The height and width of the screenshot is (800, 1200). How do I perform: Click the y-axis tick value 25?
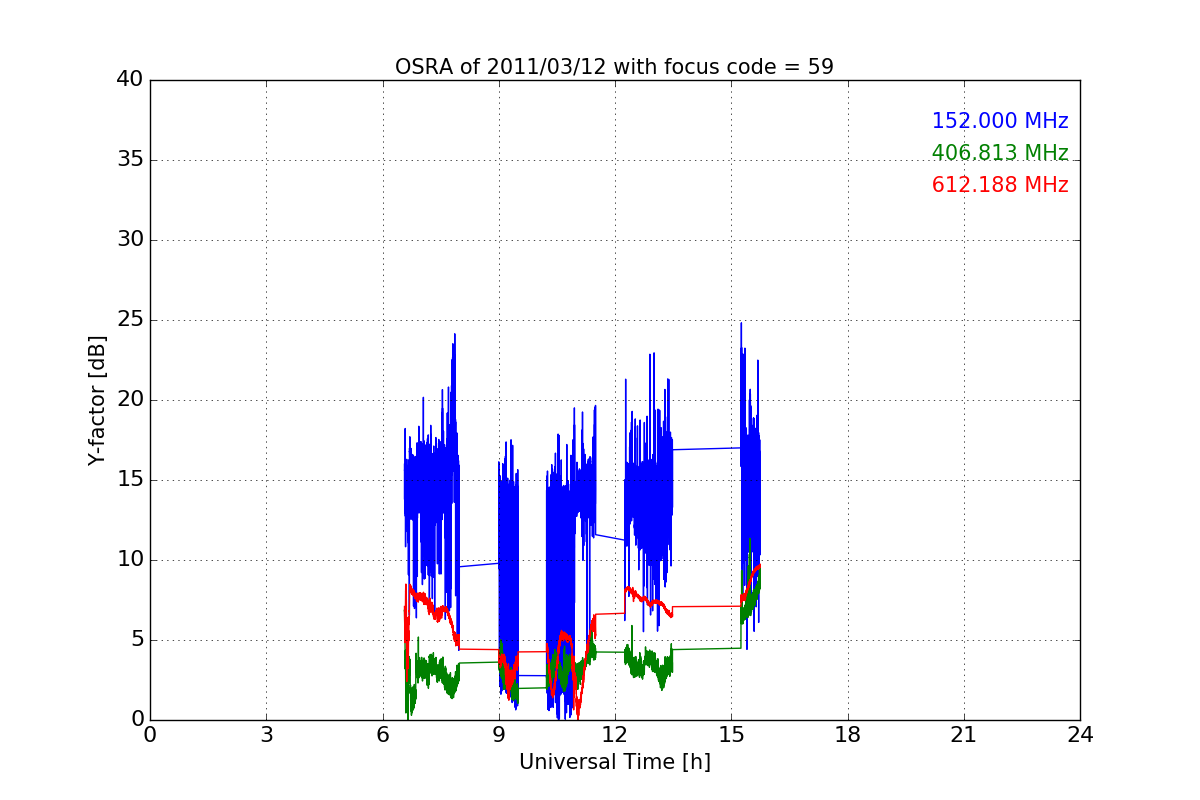tap(130, 320)
